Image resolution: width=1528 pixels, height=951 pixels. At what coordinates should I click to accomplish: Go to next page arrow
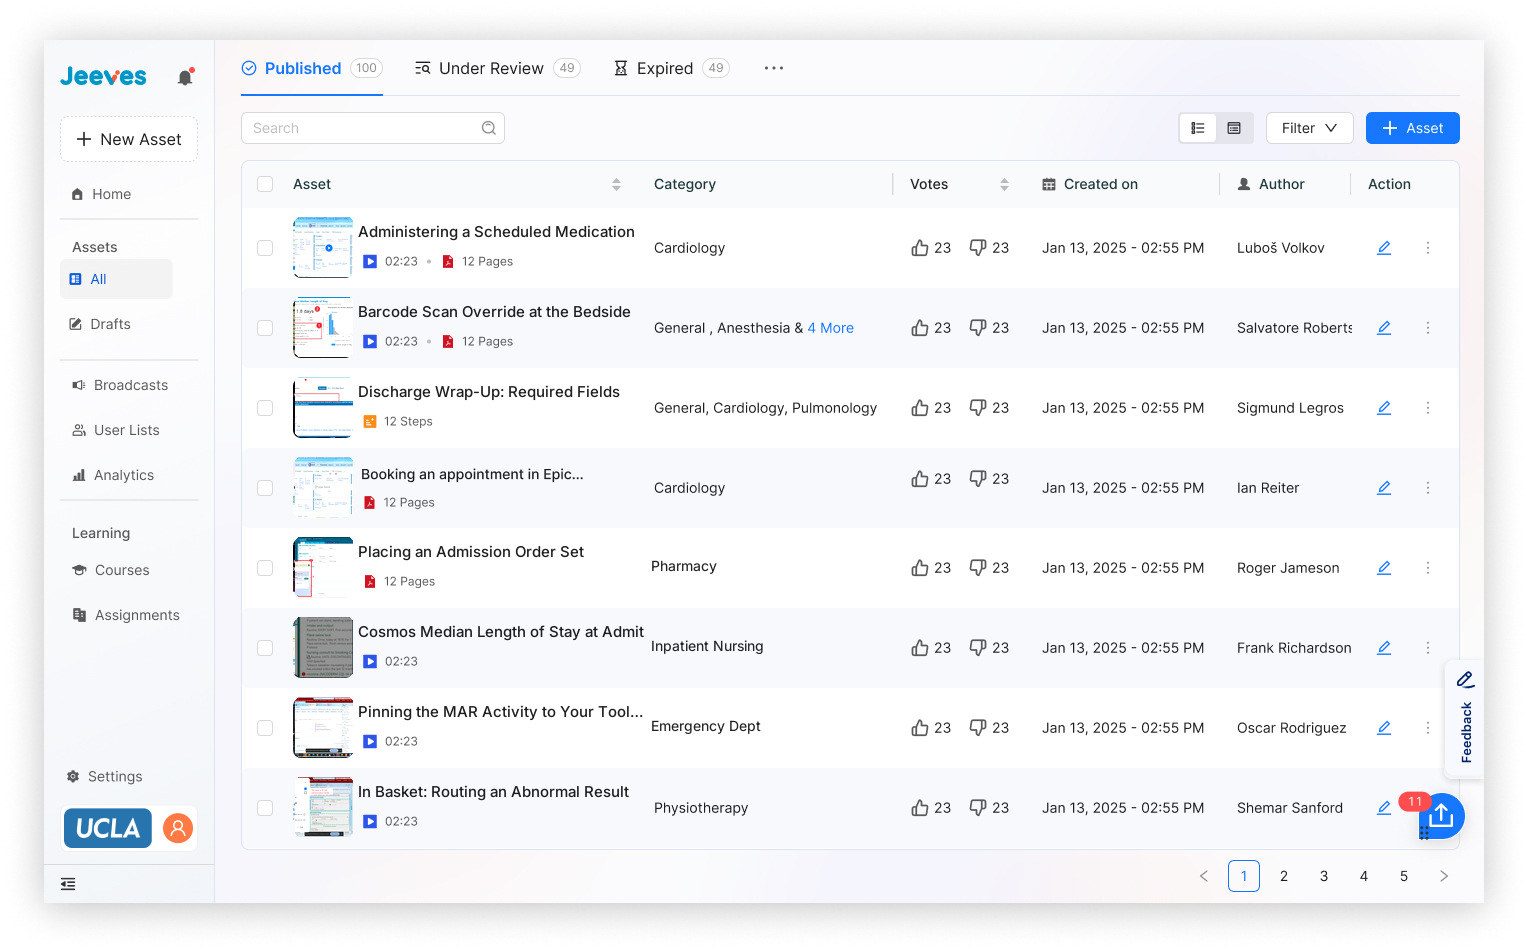(x=1444, y=876)
